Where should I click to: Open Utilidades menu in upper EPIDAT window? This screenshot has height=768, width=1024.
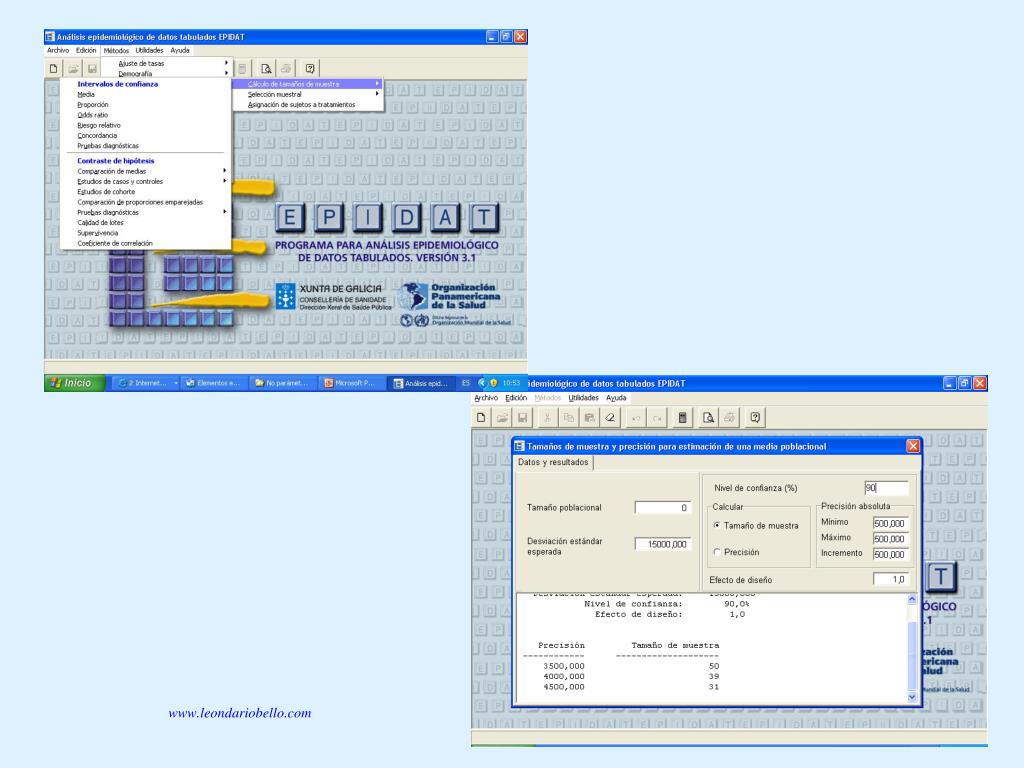pyautogui.click(x=150, y=50)
